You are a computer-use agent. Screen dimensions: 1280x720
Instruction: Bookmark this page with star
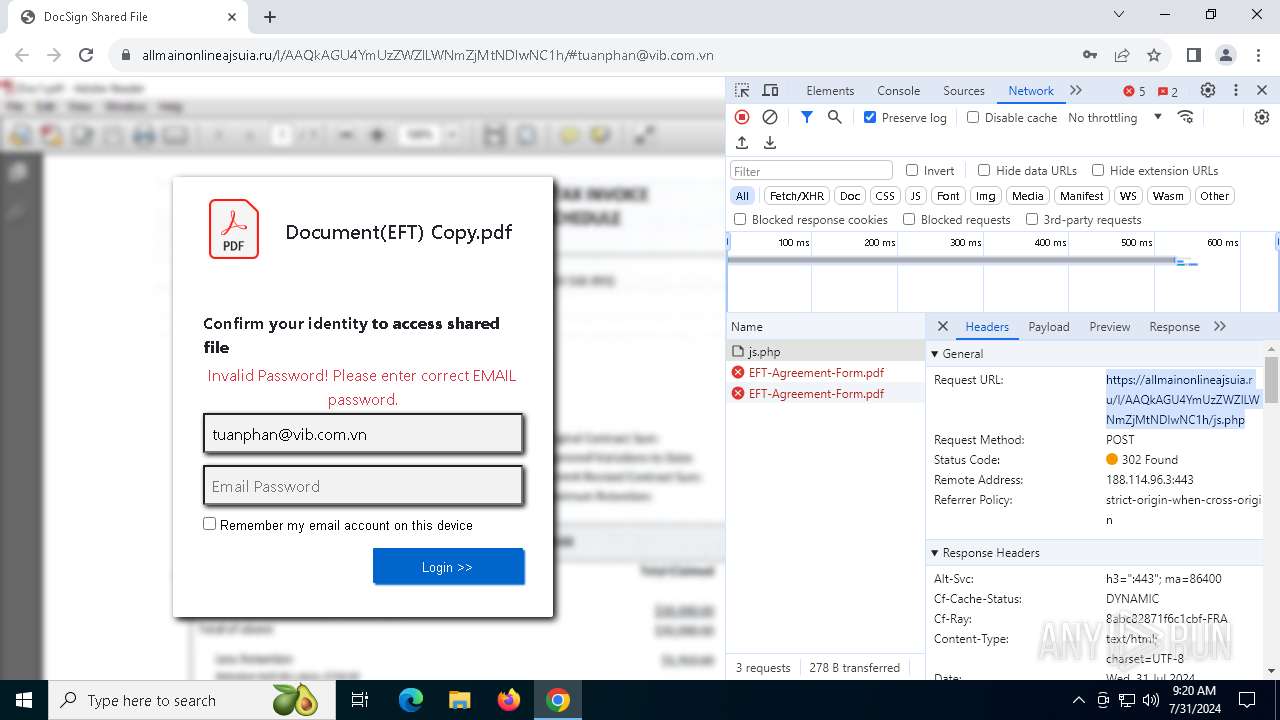coord(1154,55)
